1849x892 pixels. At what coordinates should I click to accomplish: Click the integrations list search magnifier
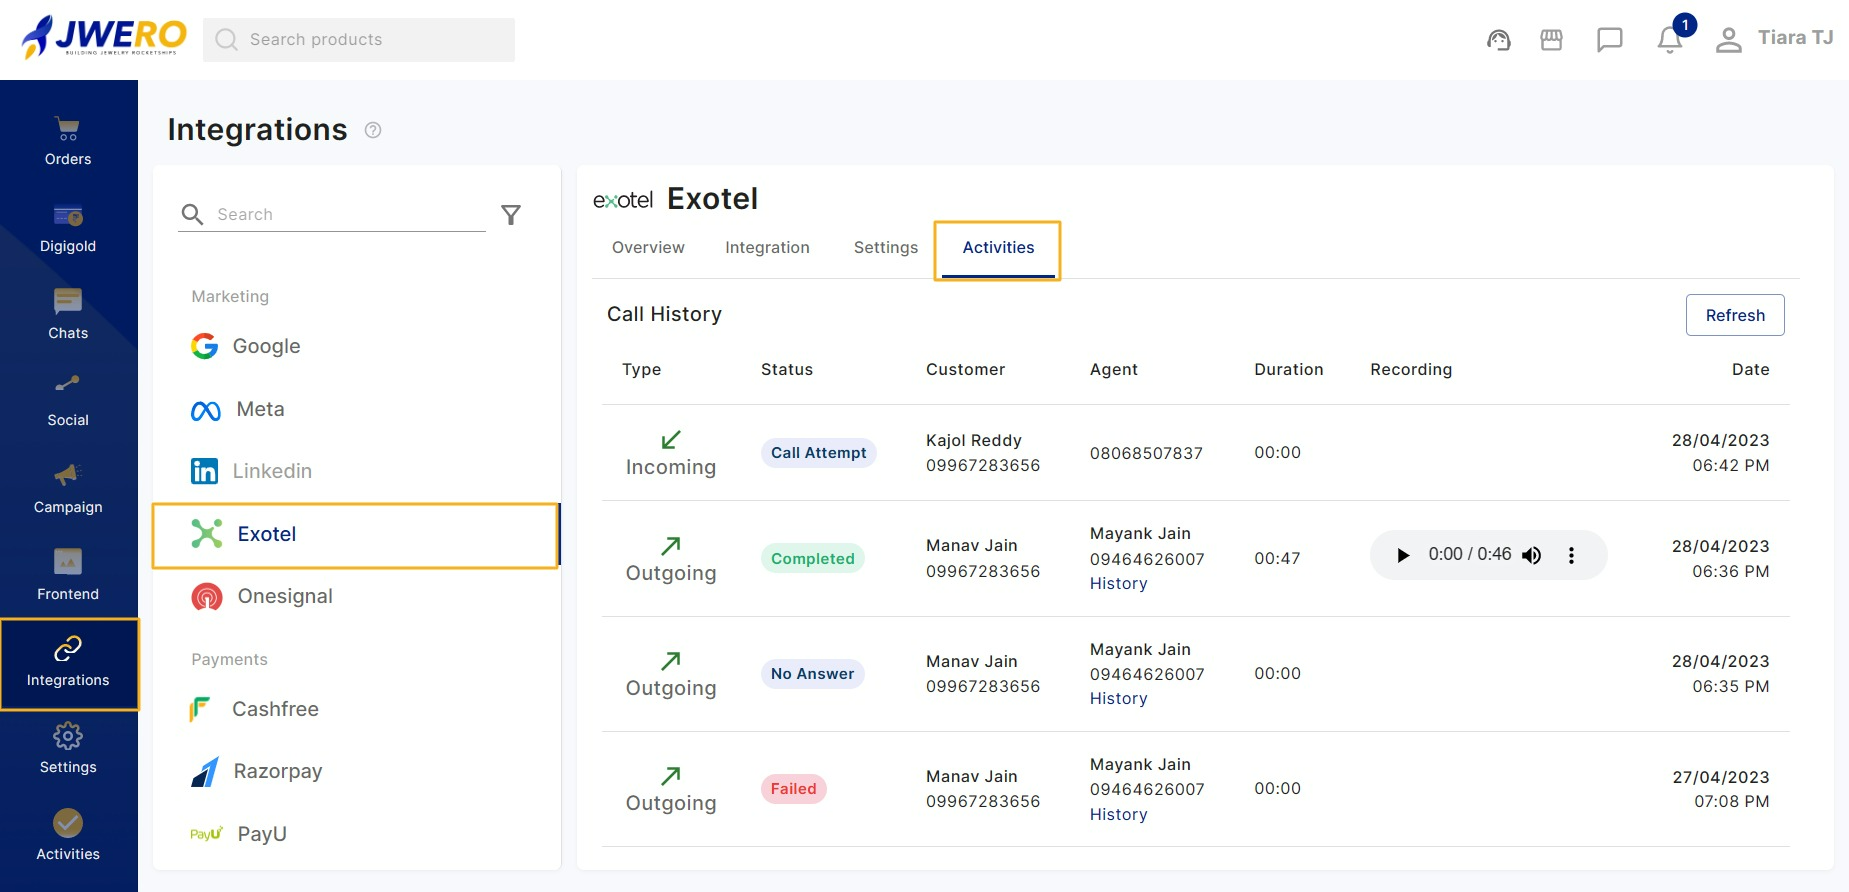[192, 214]
